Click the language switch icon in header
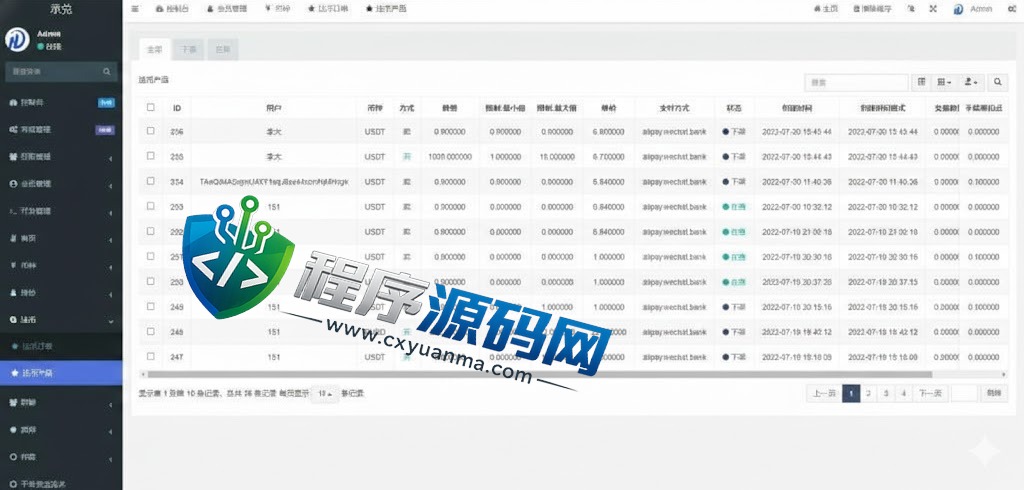 [x=911, y=9]
